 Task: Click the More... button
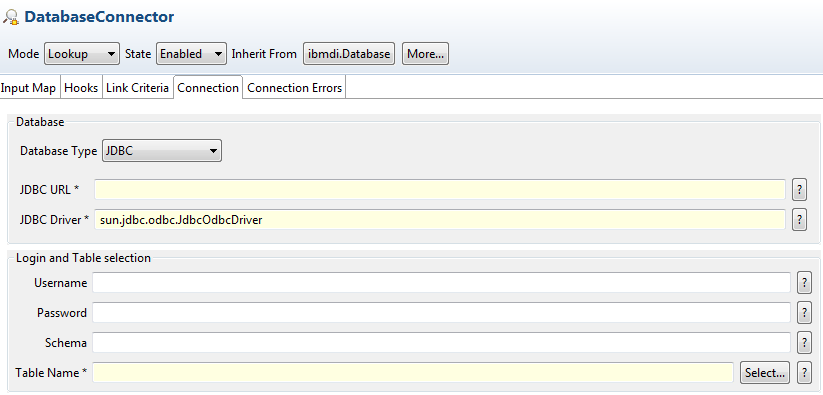click(425, 54)
